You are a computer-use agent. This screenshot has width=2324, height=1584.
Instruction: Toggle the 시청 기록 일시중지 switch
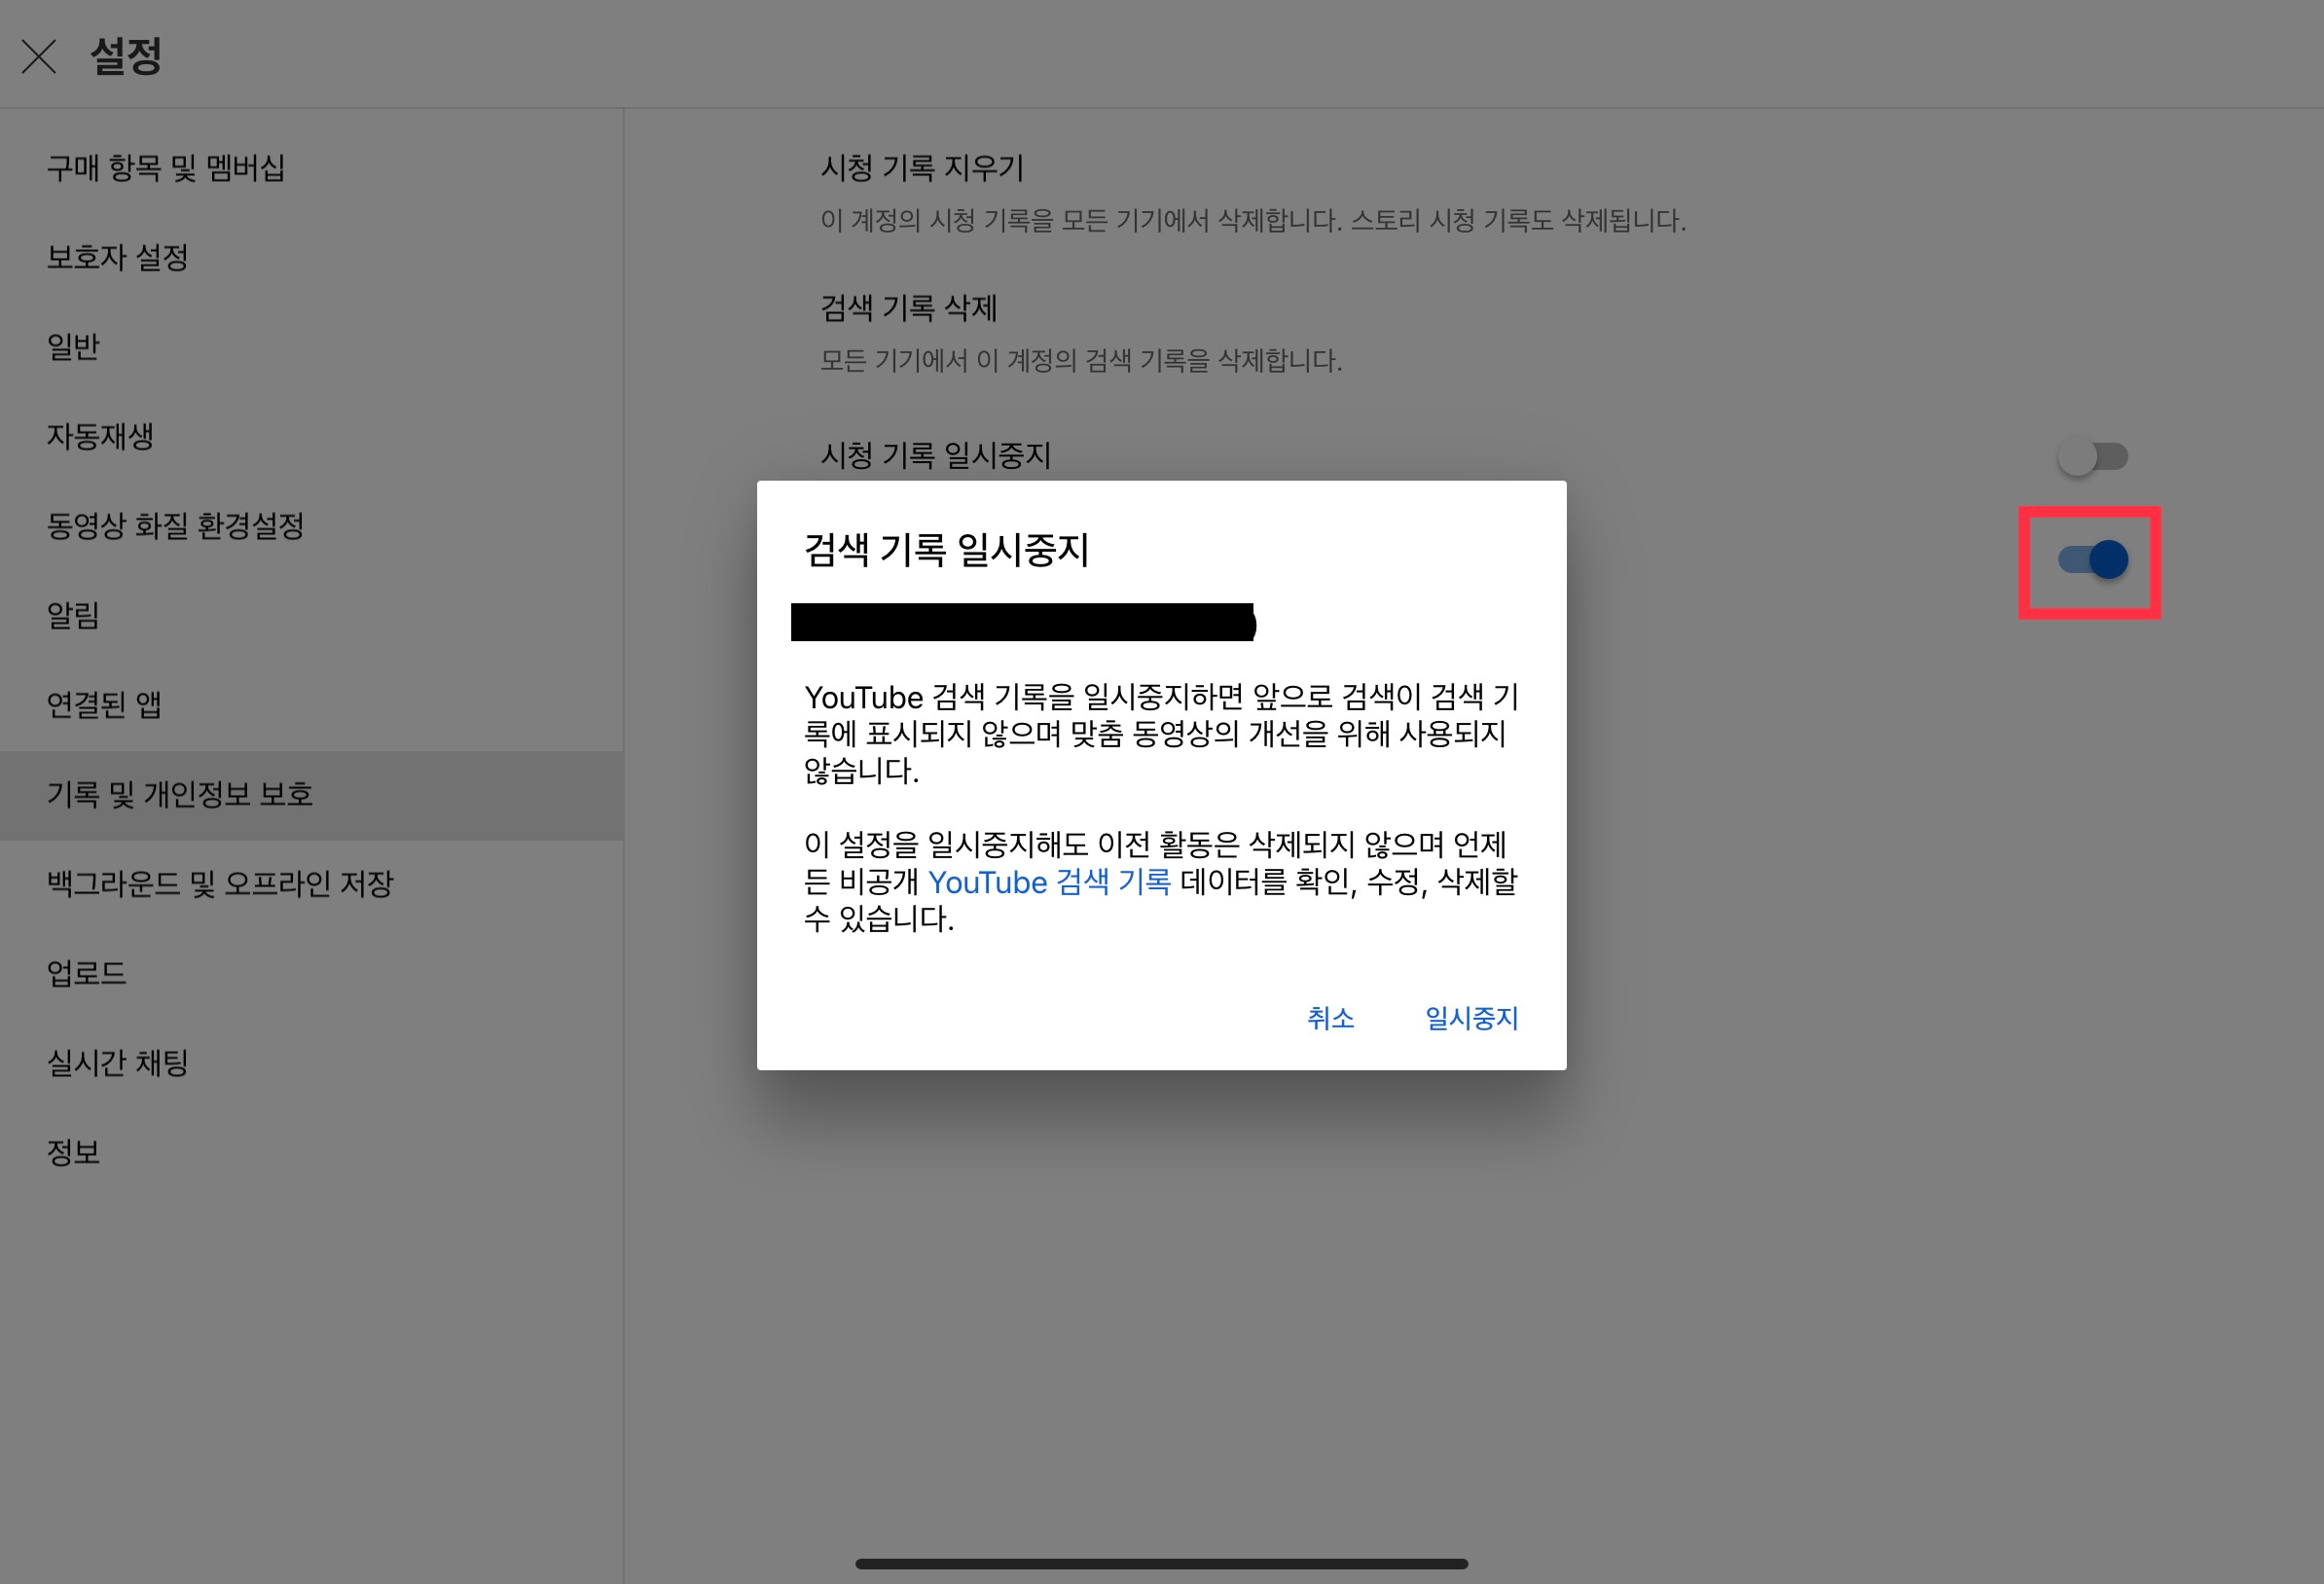(2092, 457)
